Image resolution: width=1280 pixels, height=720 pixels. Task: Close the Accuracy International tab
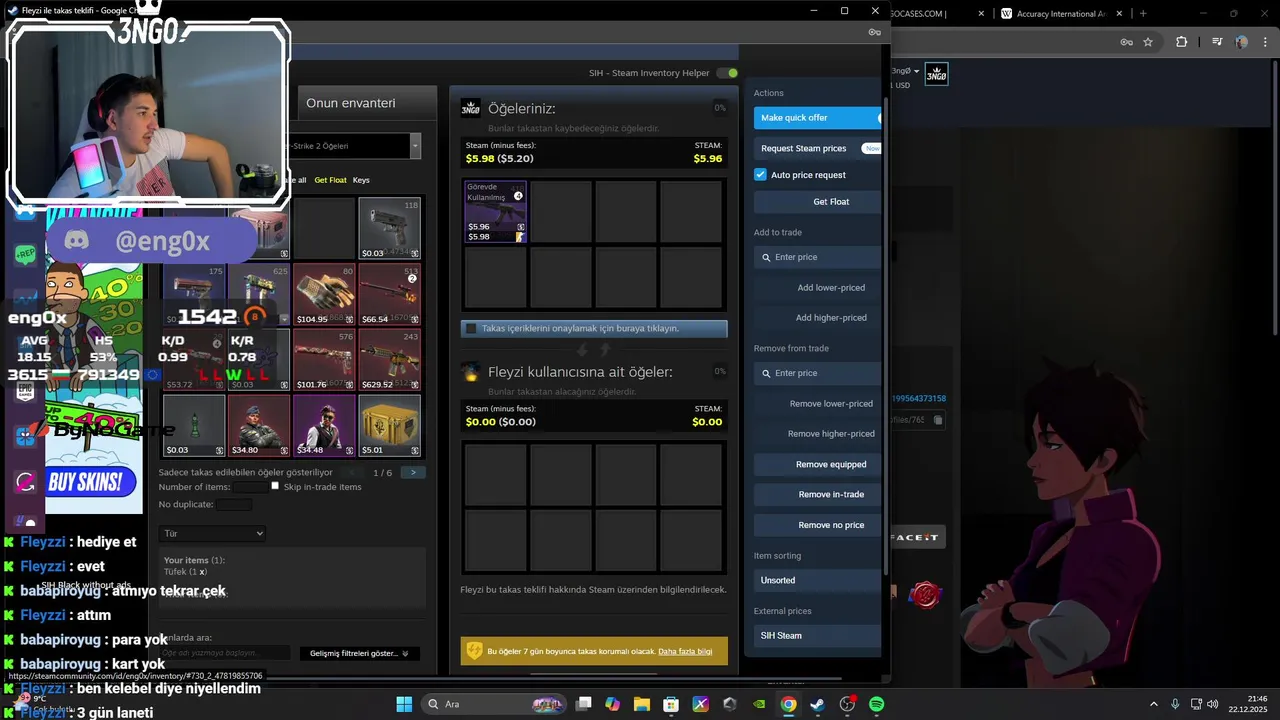point(1119,13)
